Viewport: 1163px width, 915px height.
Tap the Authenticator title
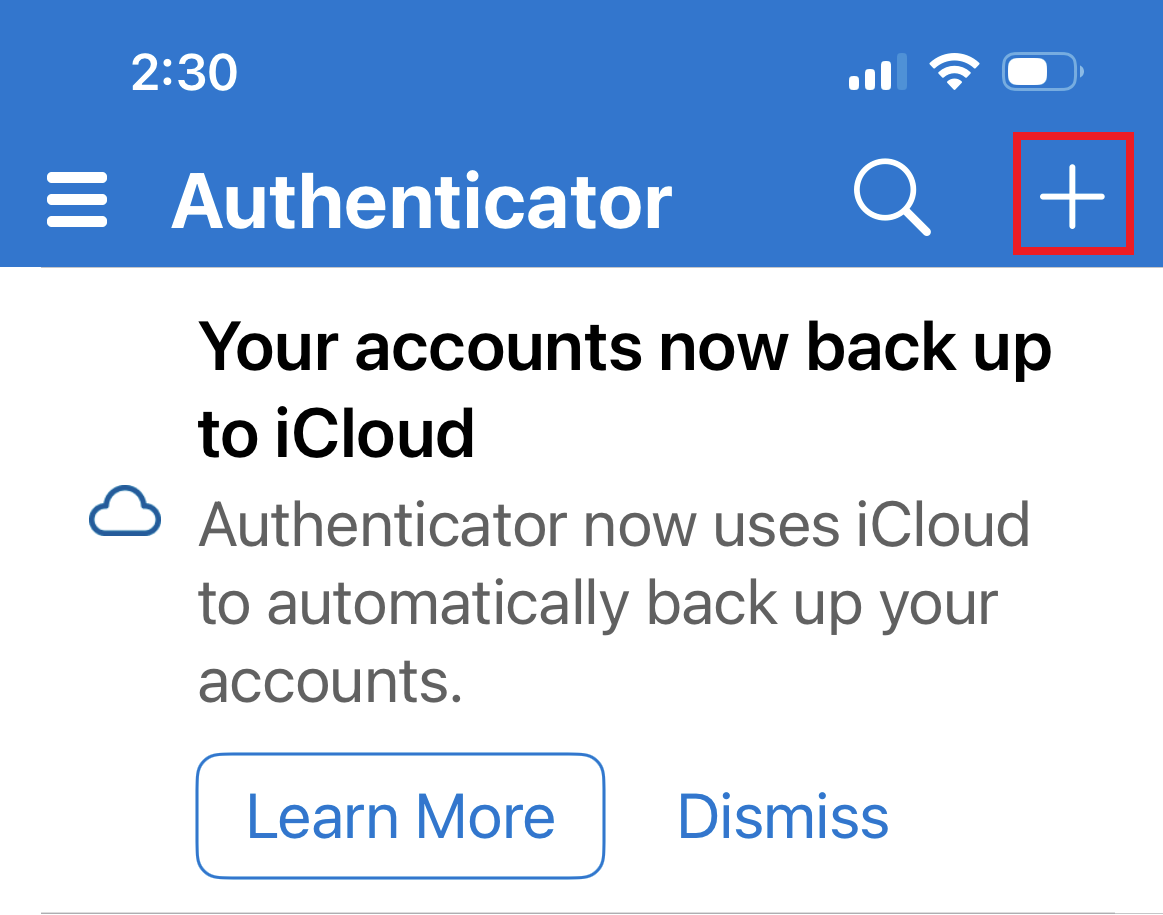[421, 202]
